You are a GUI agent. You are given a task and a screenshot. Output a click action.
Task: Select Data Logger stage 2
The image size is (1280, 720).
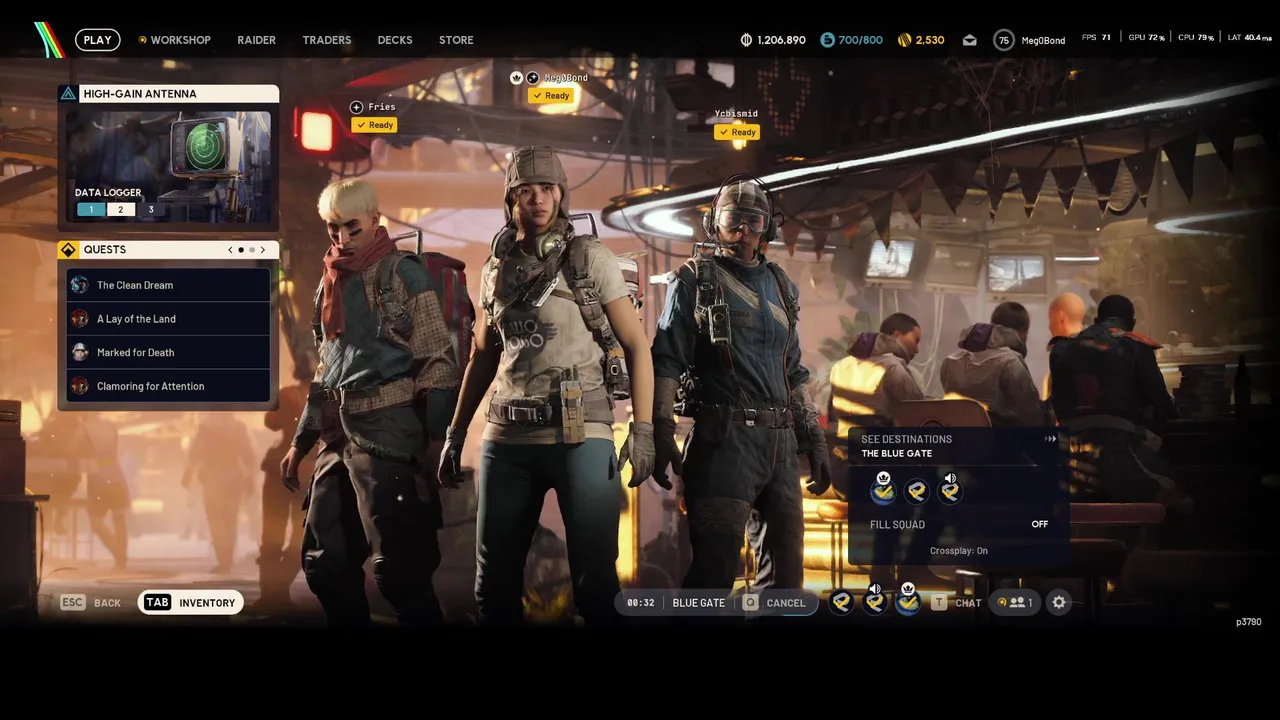coord(121,210)
